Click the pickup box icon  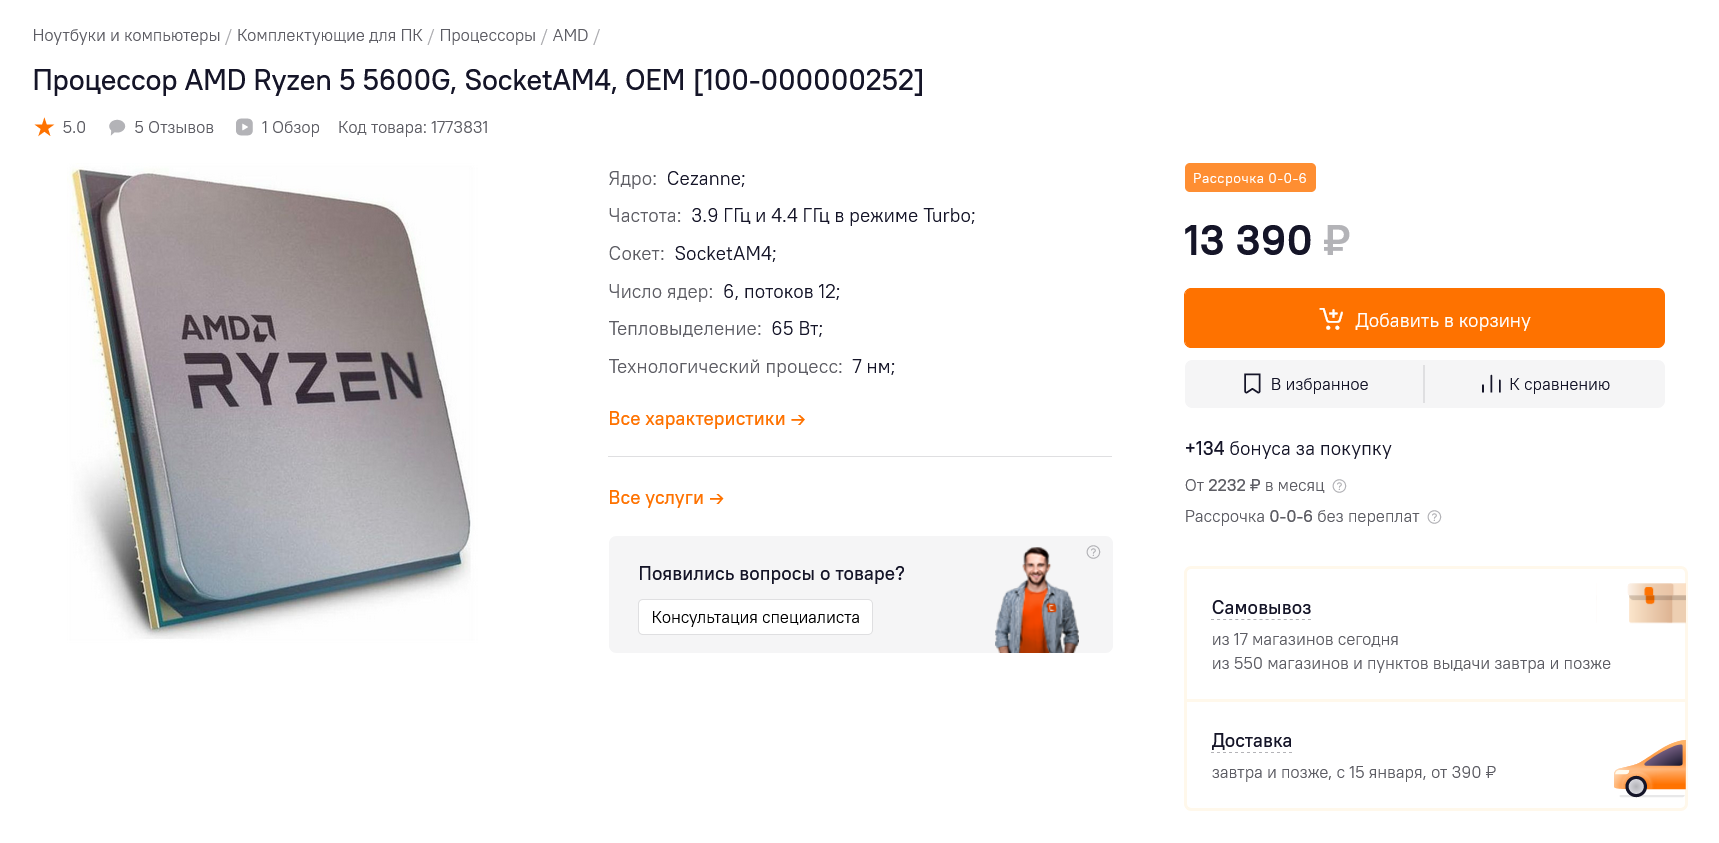point(1656,602)
